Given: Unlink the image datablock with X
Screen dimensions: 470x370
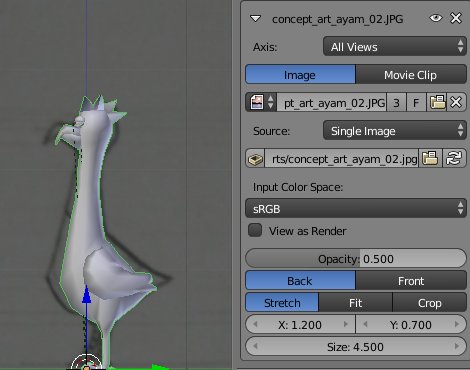Looking at the screenshot, I should coord(456,102).
